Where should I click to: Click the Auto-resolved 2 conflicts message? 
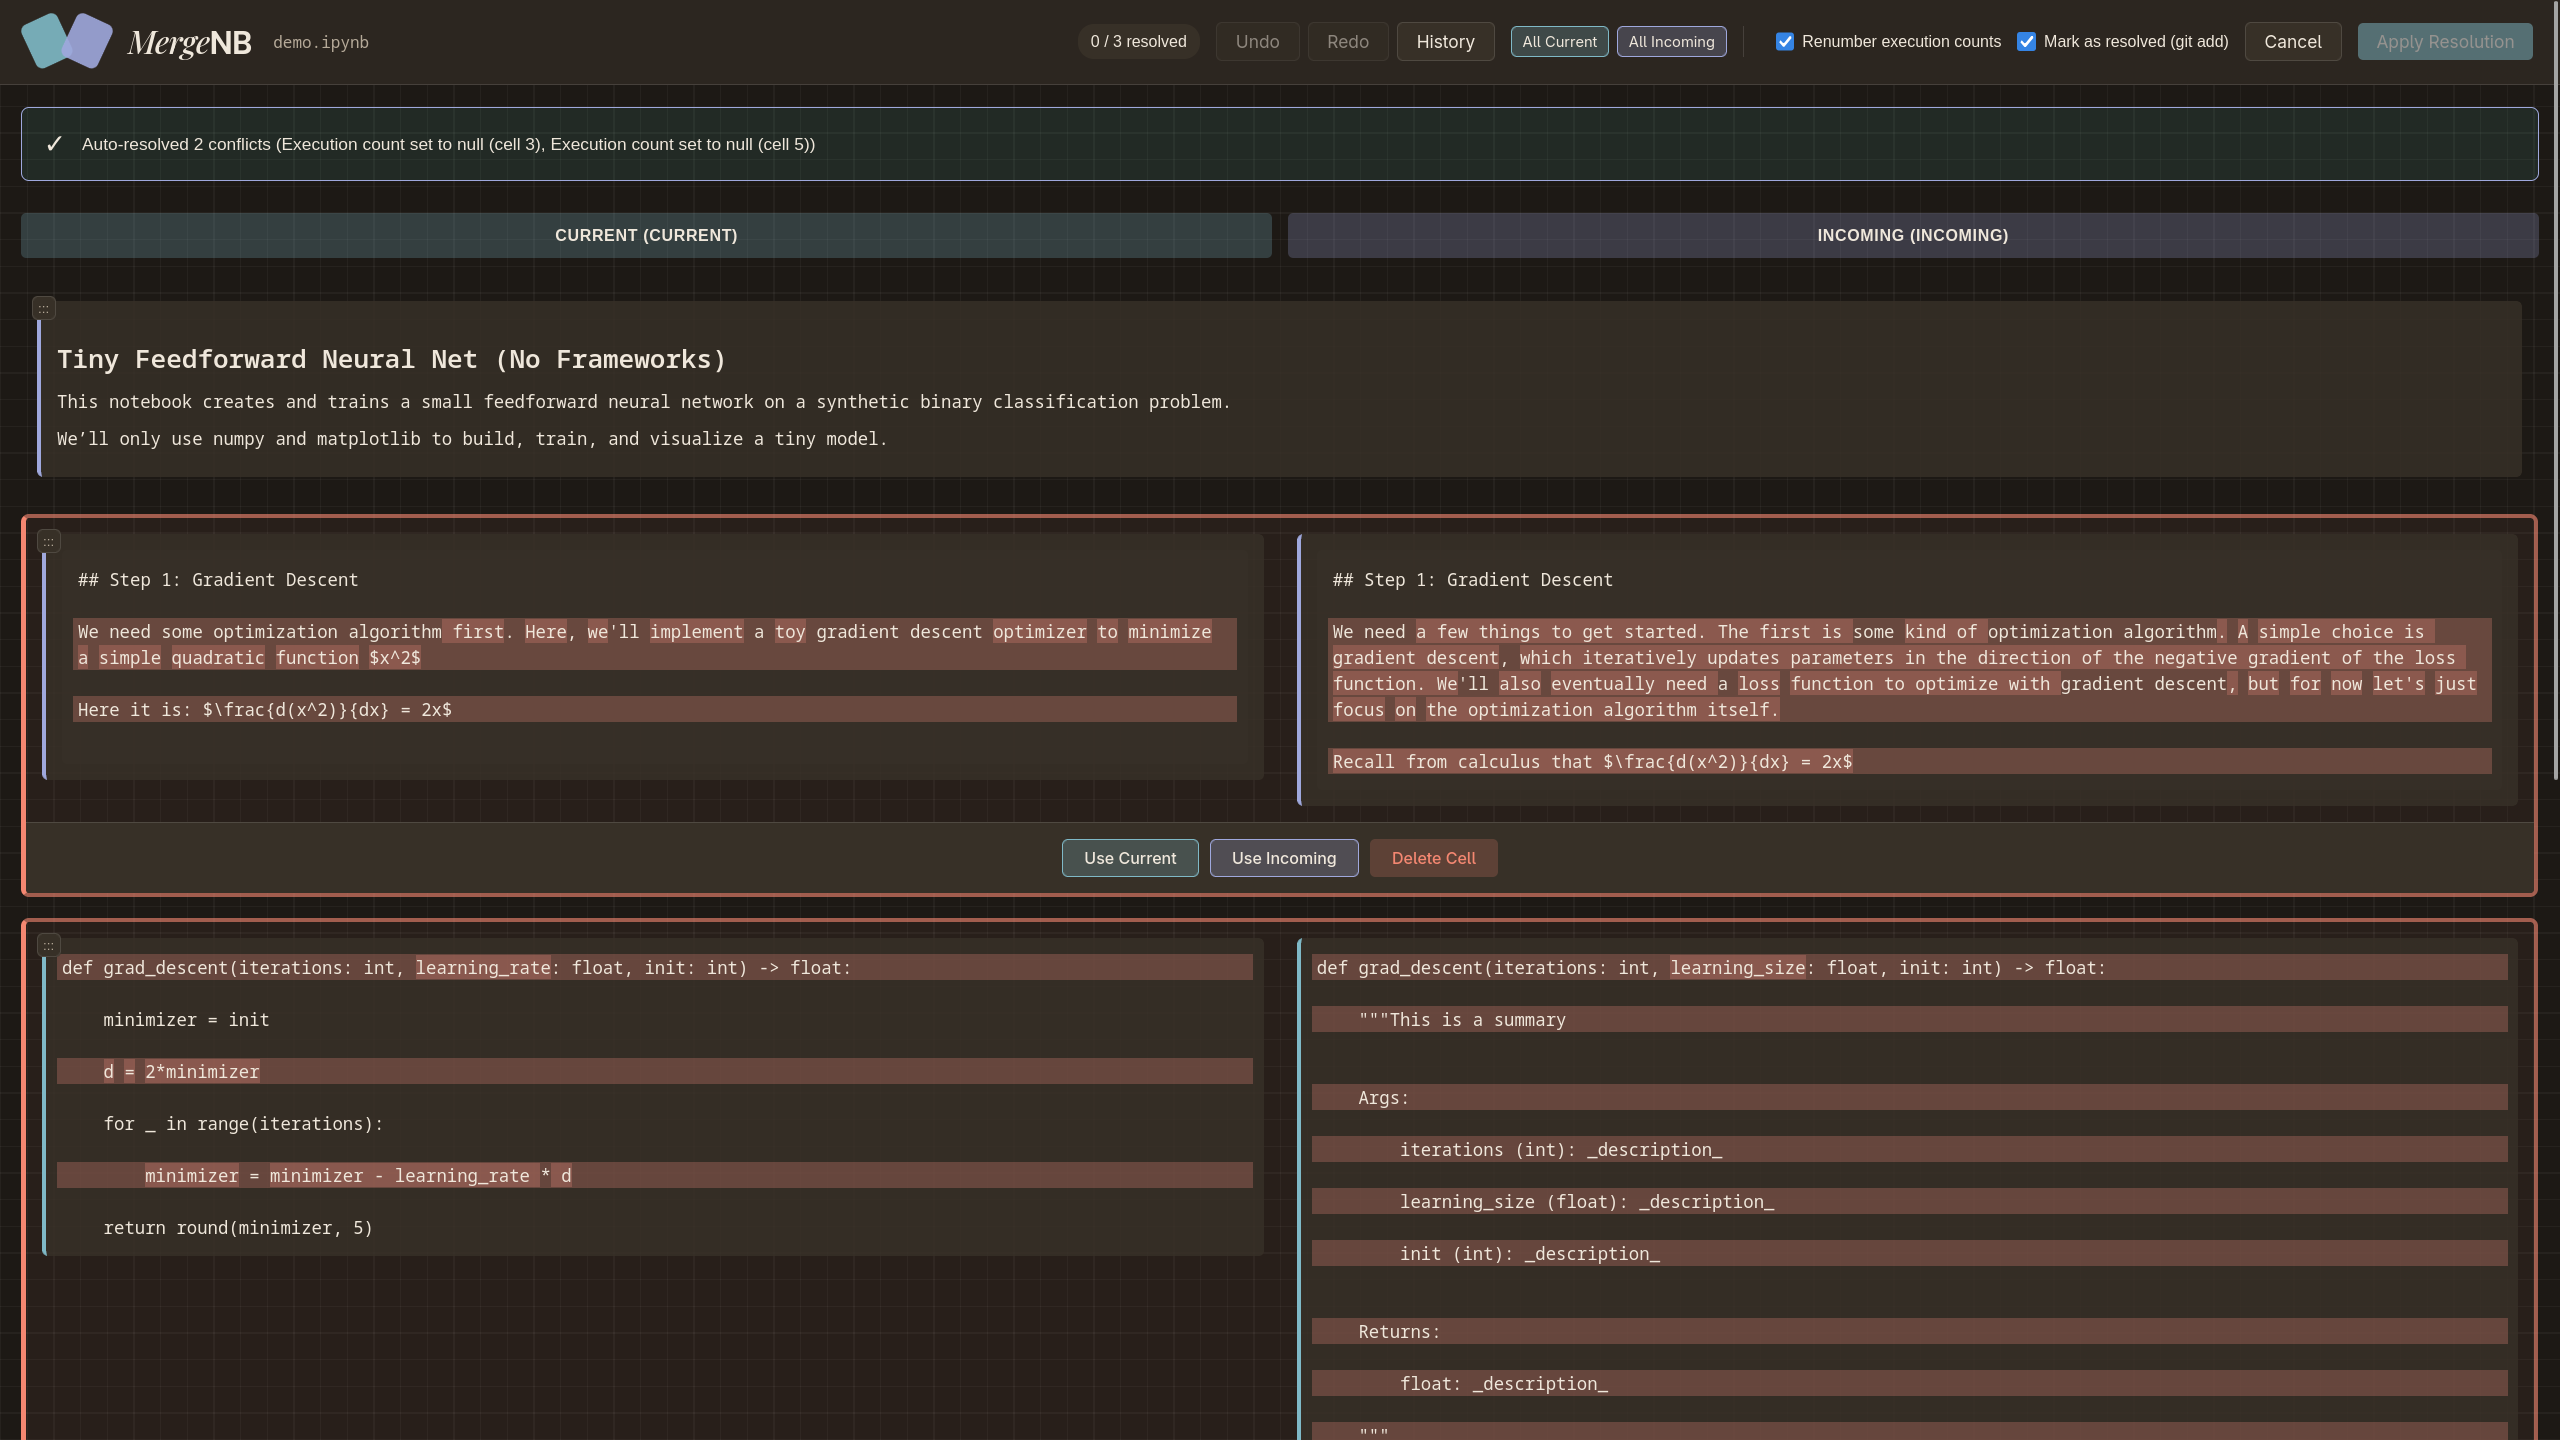448,144
